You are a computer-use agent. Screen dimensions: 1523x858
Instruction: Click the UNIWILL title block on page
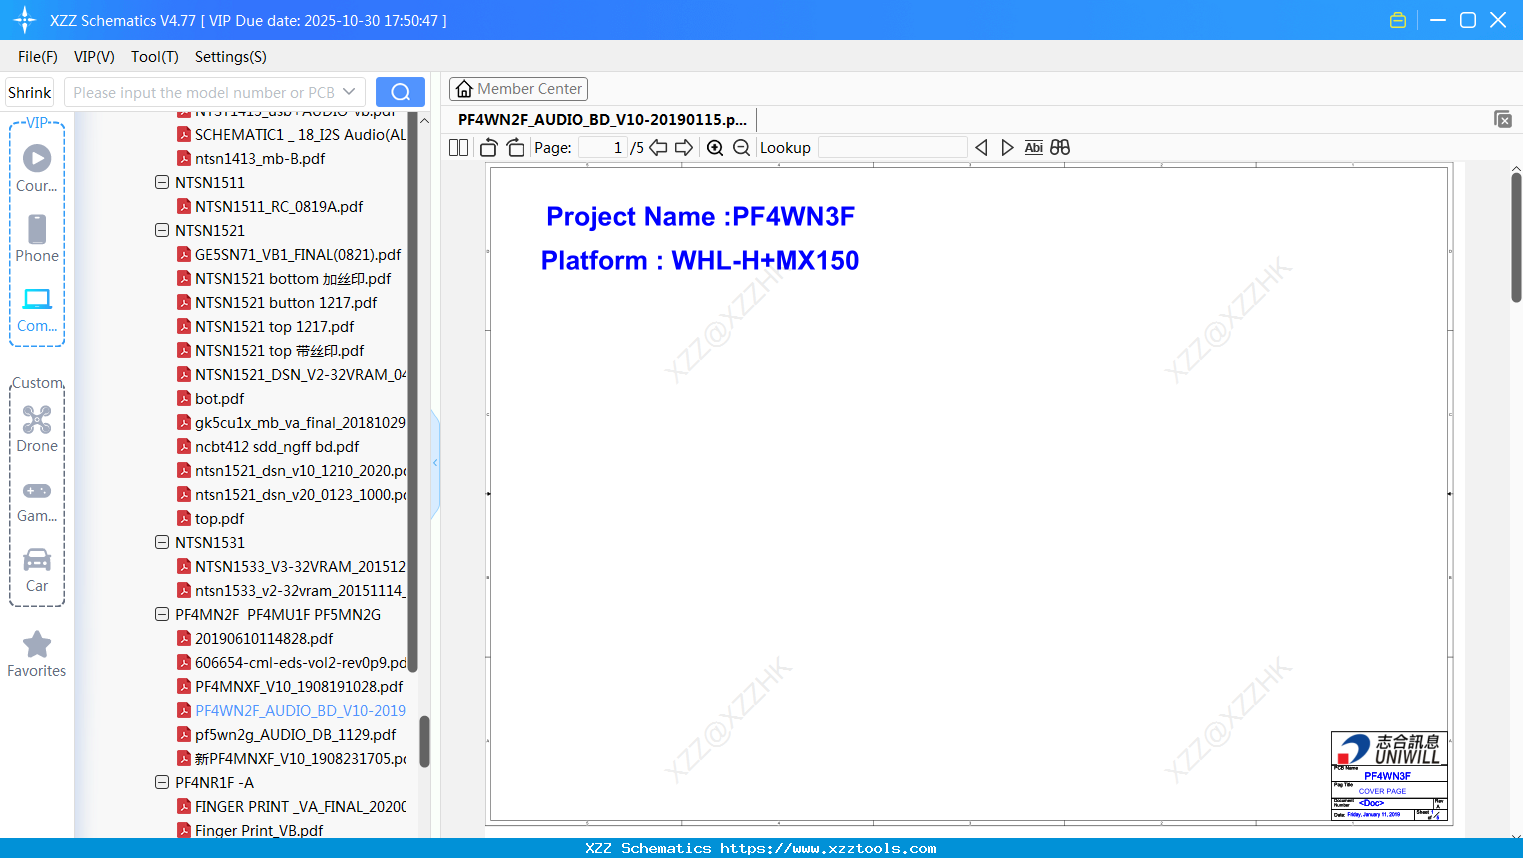click(1389, 776)
